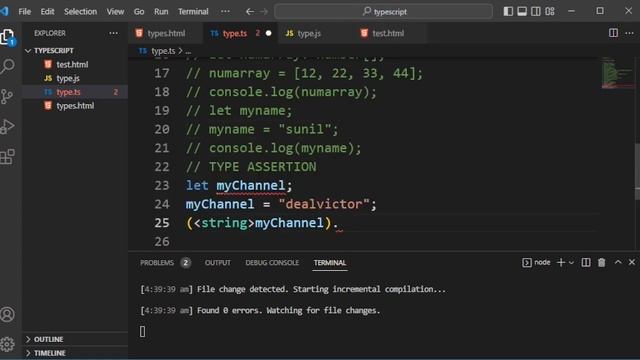The width and height of the screenshot is (640, 360).
Task: Toggle the primary side bar layout icon
Action: tap(508, 11)
